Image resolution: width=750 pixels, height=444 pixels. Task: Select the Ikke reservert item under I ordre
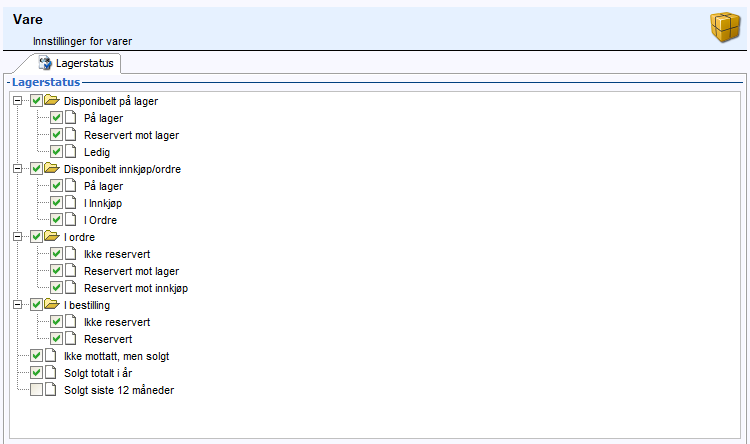pyautogui.click(x=117, y=254)
